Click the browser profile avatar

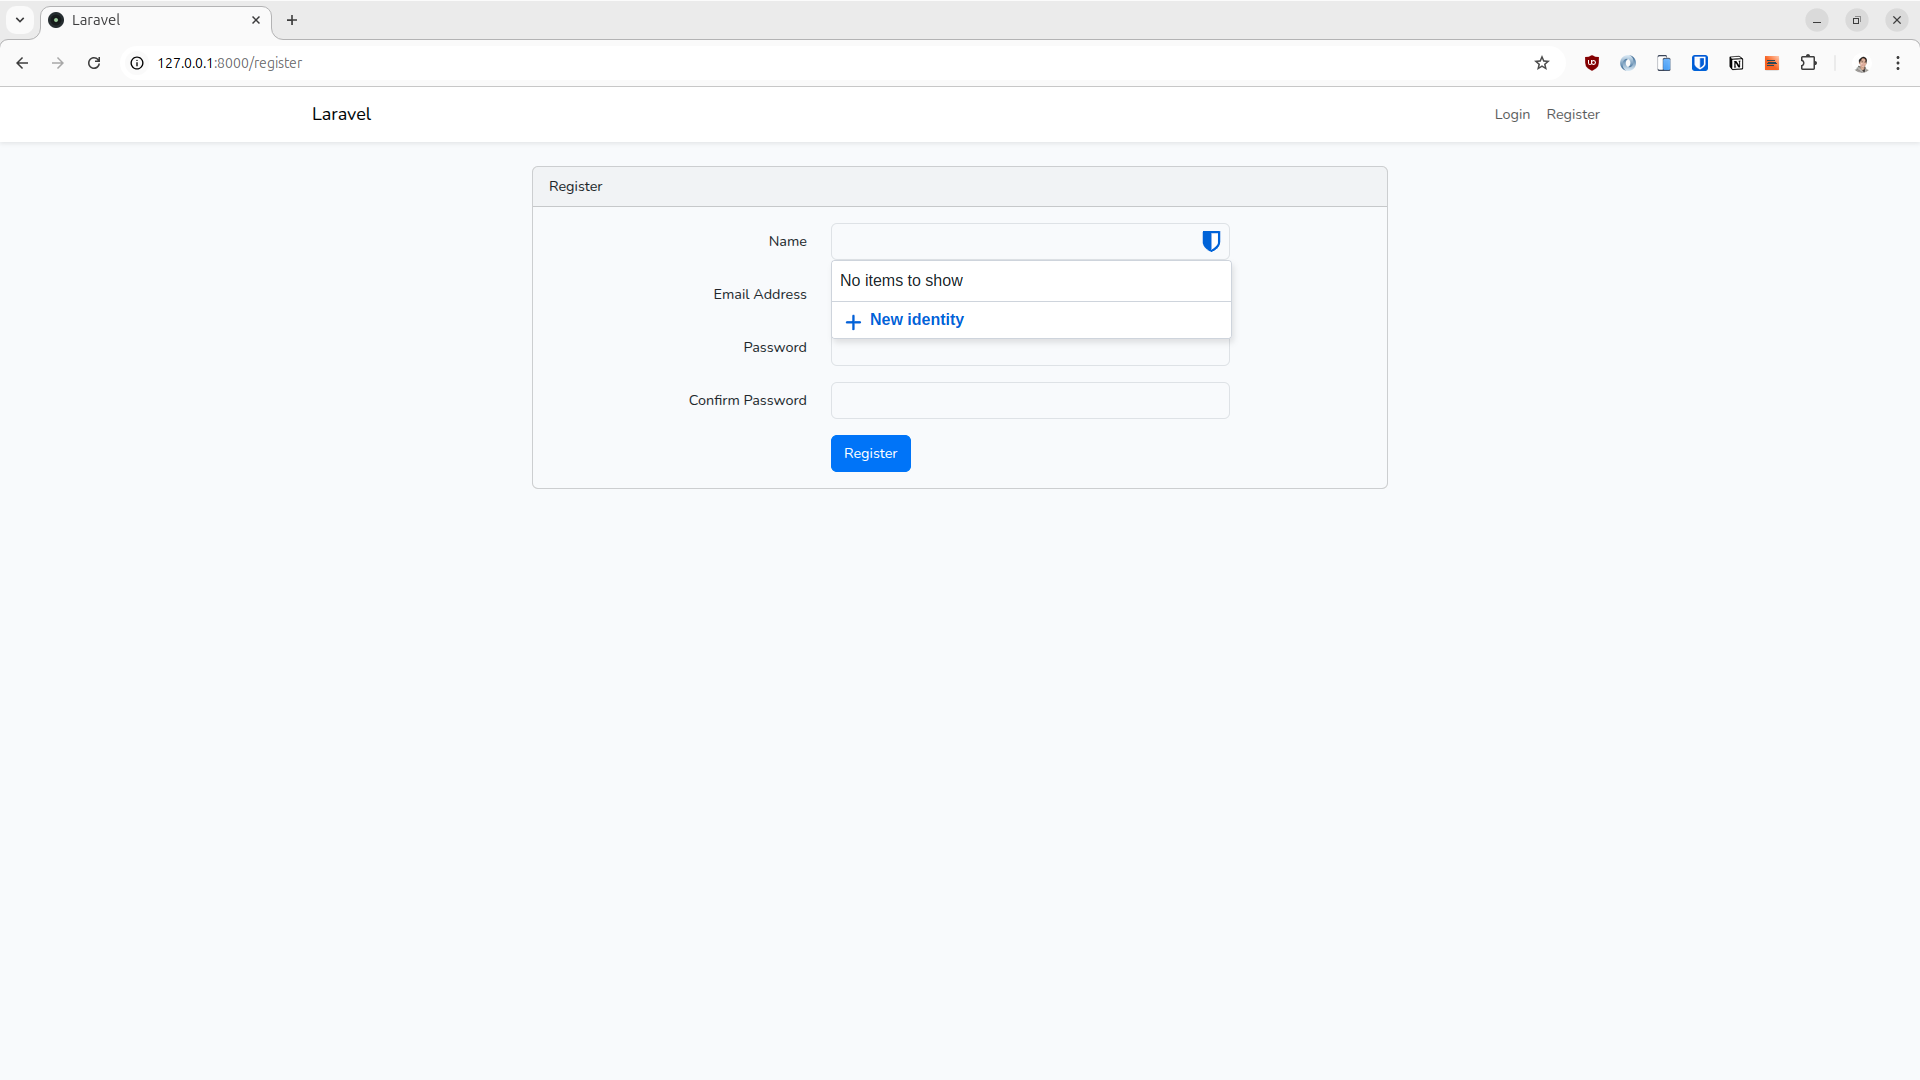coord(1863,63)
